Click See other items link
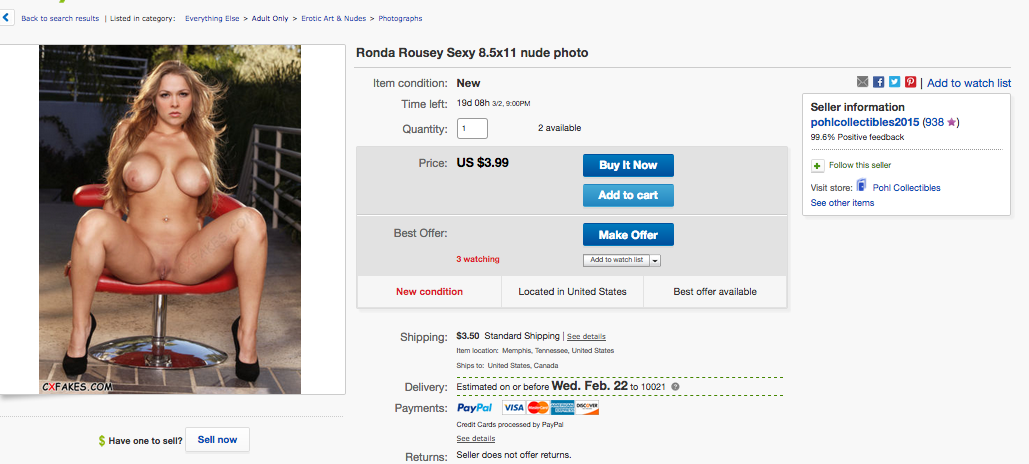The image size is (1029, 464). (x=842, y=203)
